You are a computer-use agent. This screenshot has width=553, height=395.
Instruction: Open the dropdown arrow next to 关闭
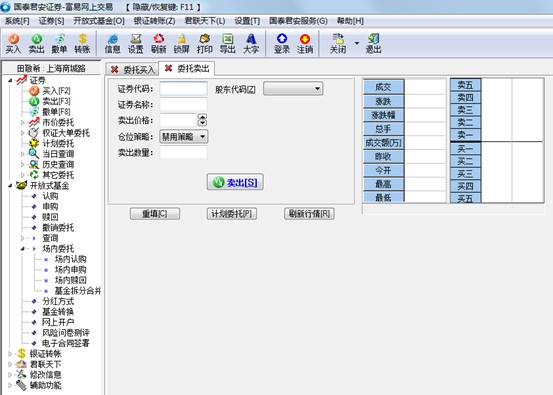point(357,43)
